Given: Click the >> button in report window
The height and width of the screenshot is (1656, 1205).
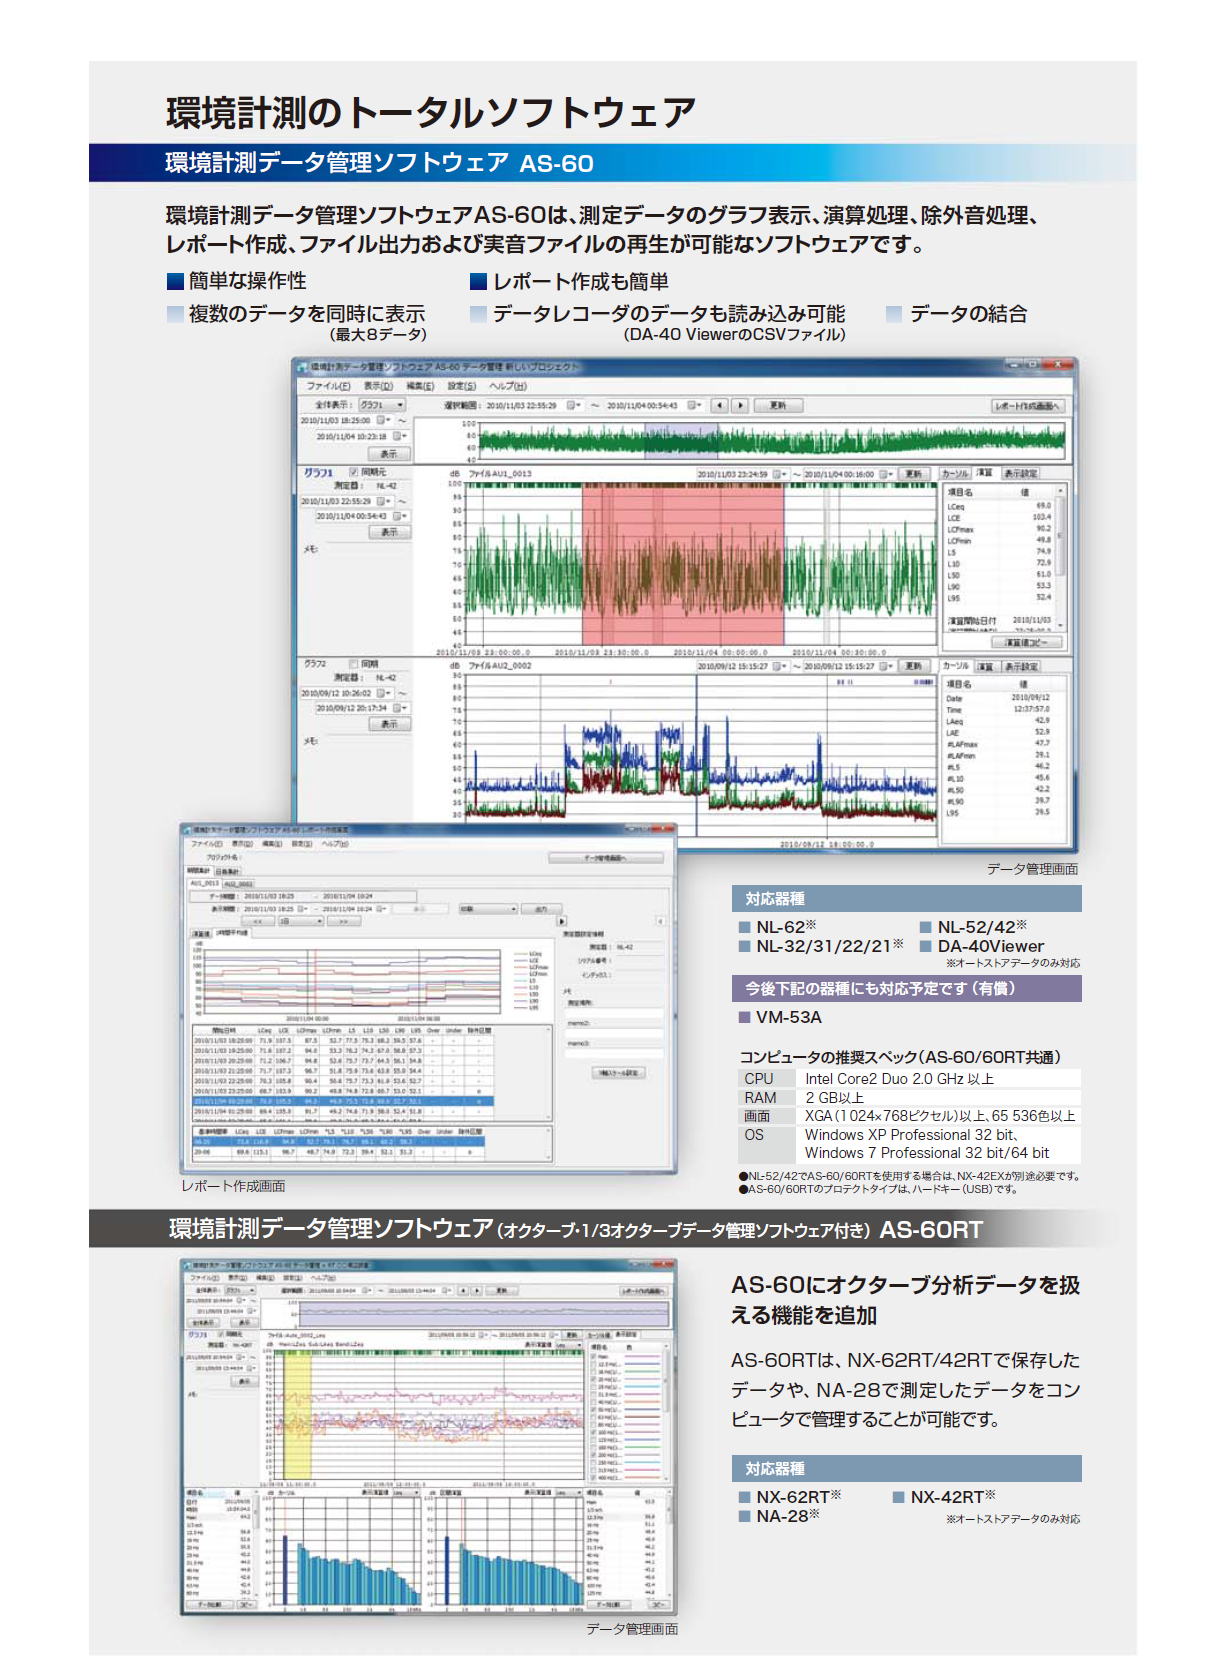Looking at the screenshot, I should (x=343, y=922).
